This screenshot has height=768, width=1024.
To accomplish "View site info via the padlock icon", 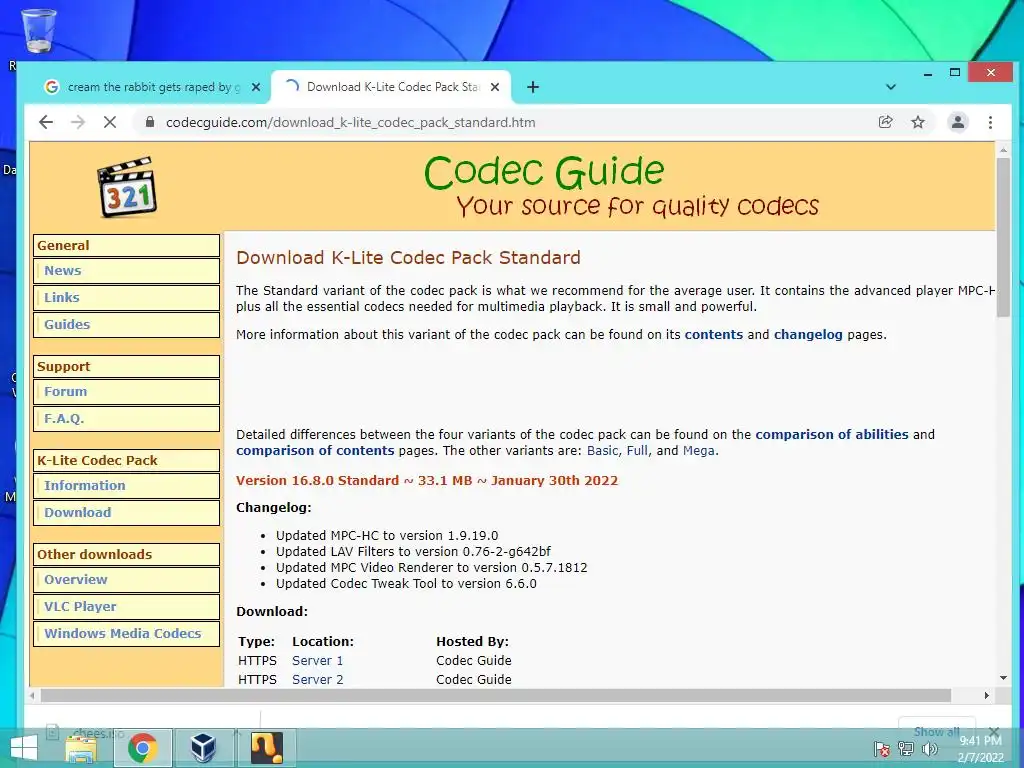I will 150,122.
